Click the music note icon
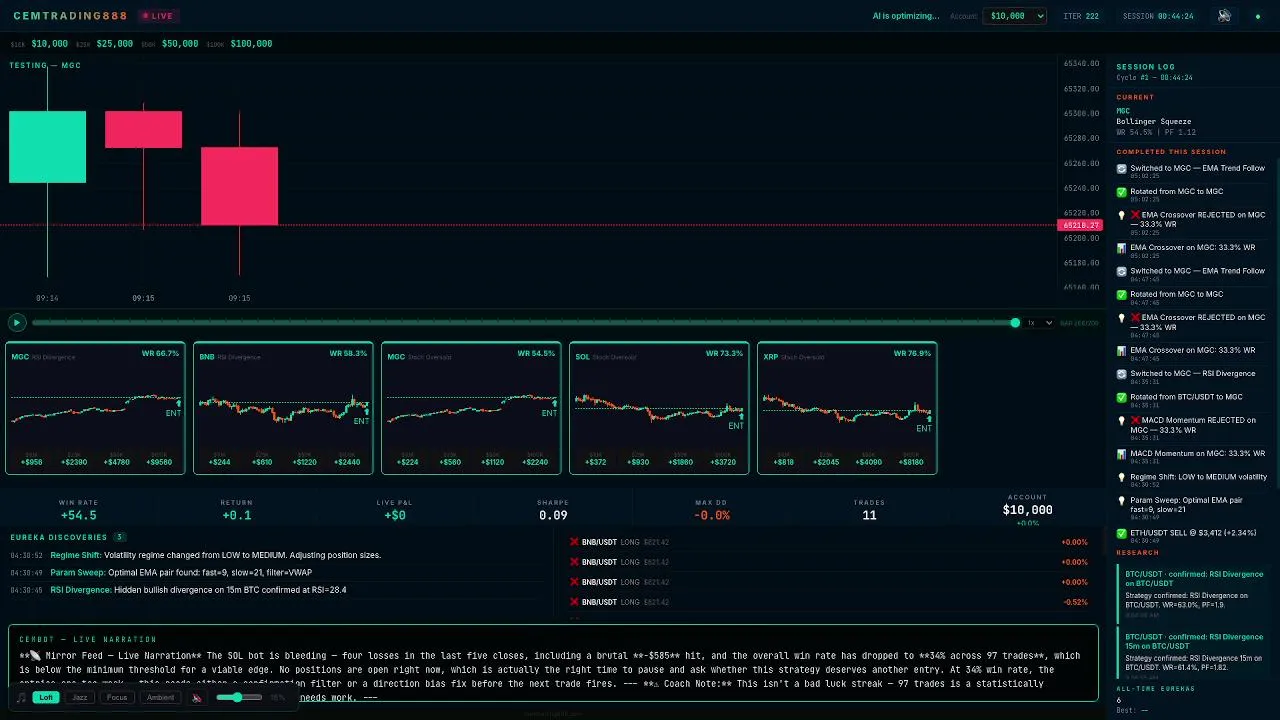 [21, 698]
